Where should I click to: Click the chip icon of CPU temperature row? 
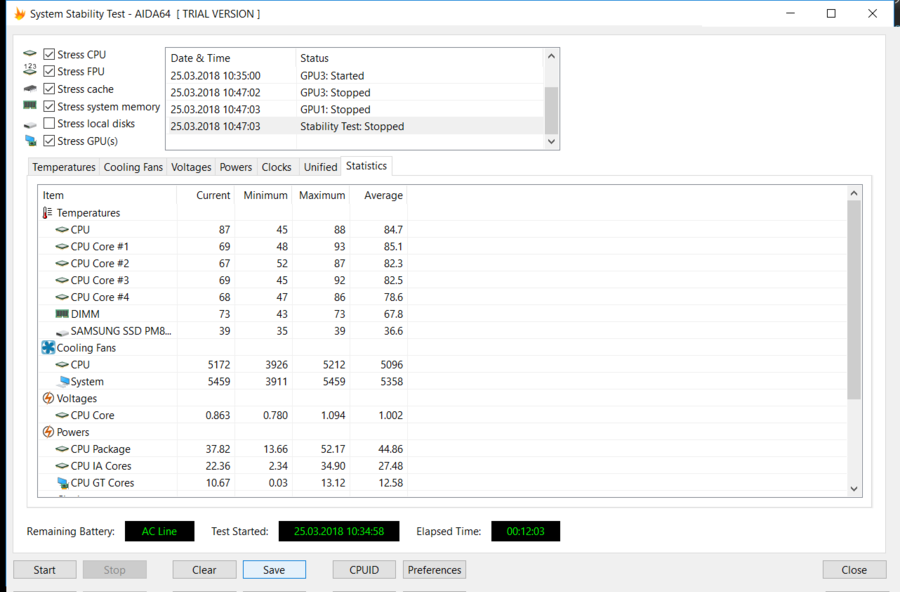coord(62,229)
